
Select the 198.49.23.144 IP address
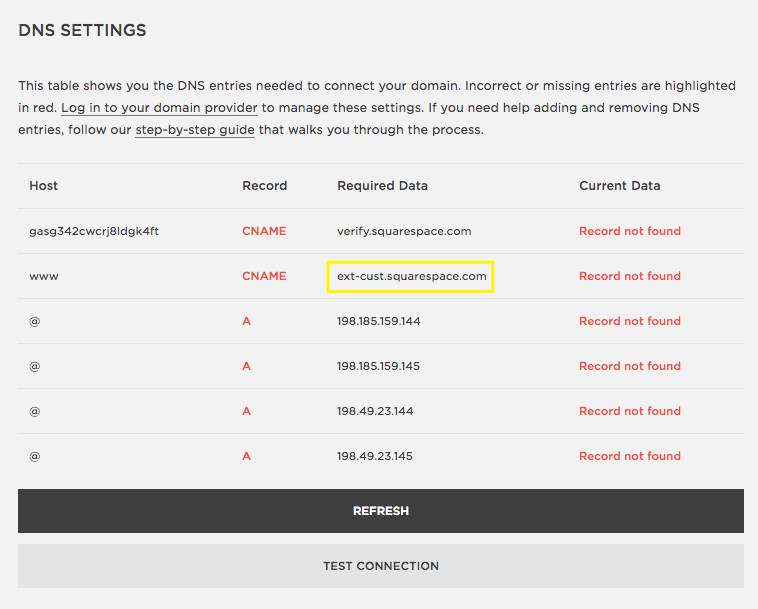coord(375,411)
